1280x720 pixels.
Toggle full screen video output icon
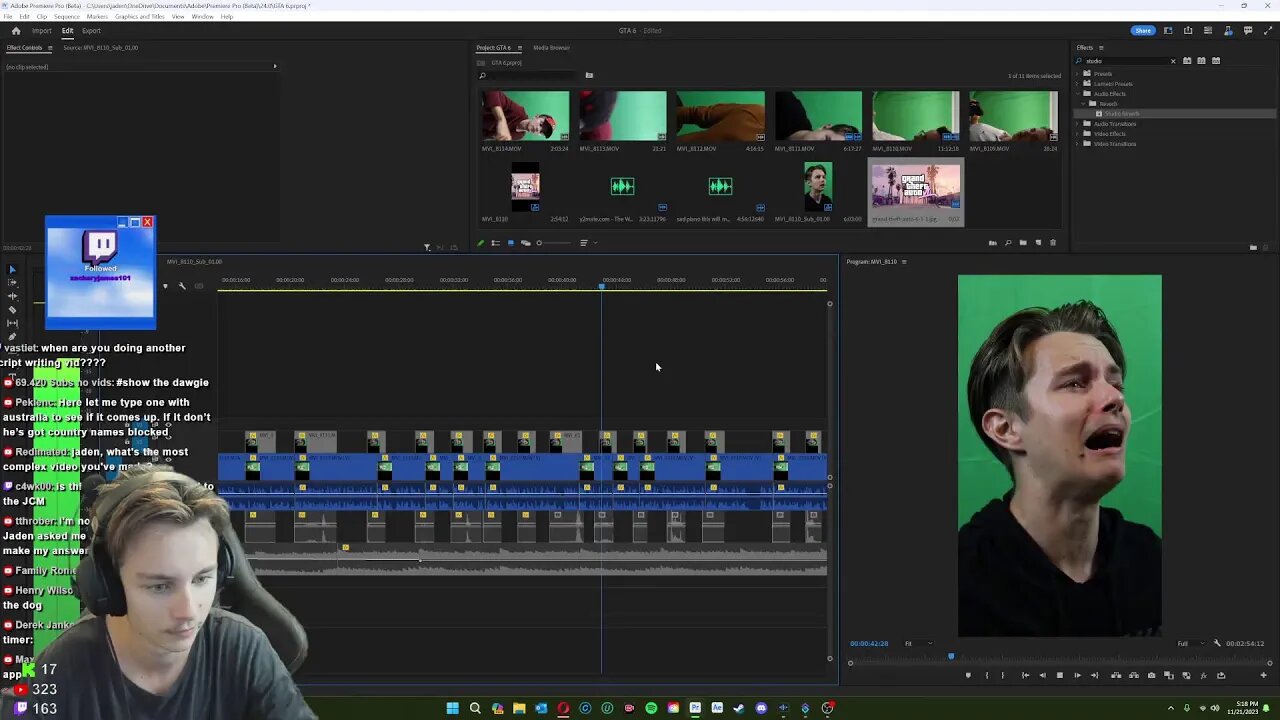tap(1267, 31)
